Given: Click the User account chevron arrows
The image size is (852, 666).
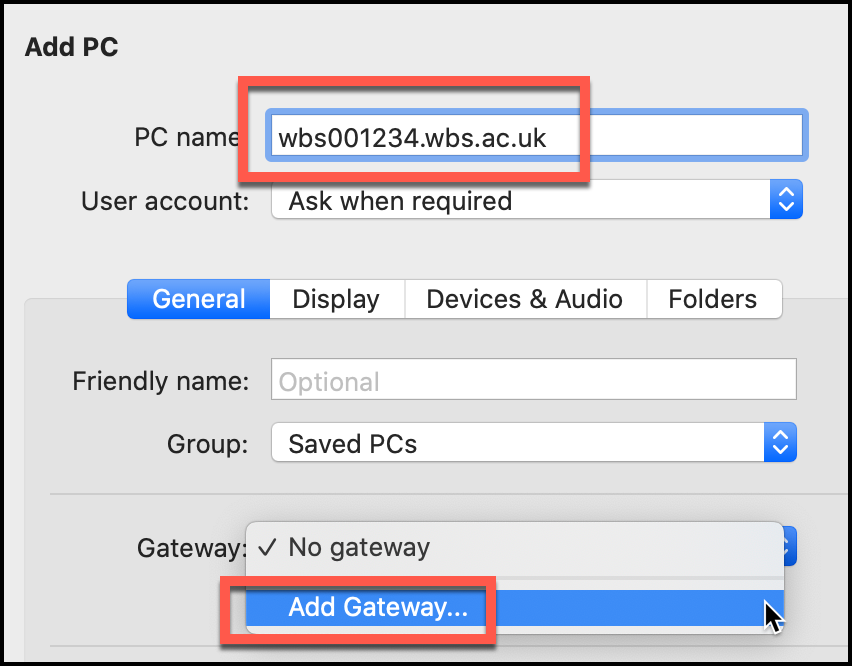Looking at the screenshot, I should pos(786,200).
